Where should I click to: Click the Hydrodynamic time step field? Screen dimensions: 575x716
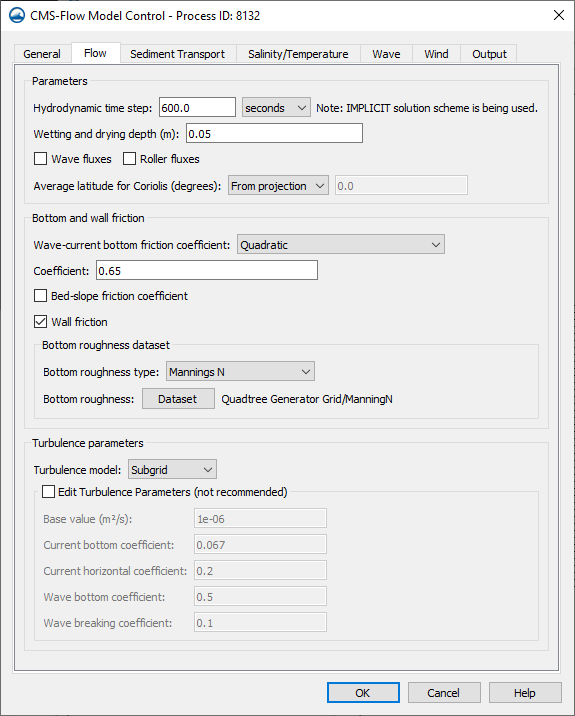pos(197,107)
